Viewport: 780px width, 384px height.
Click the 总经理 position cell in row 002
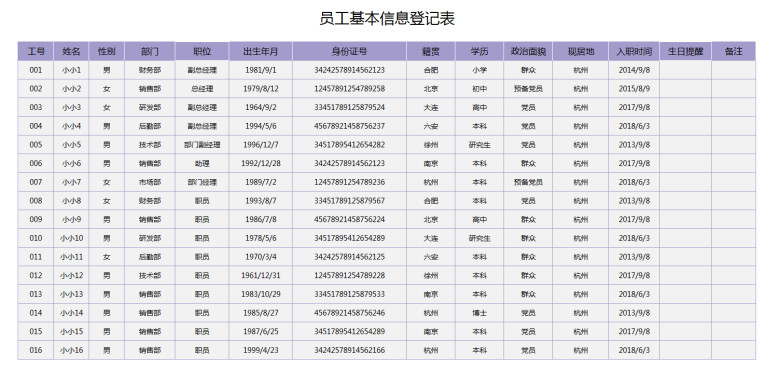click(202, 89)
